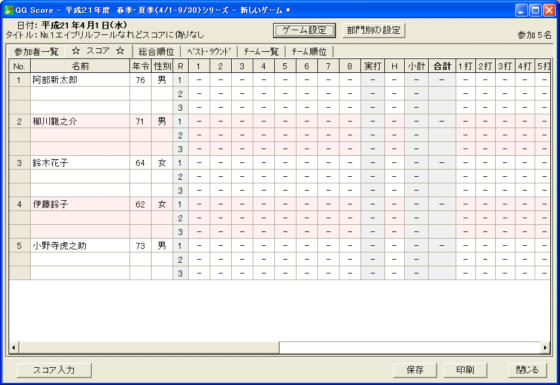560x385 pixels.
Task: Click the 小計 column header
Action: coord(416,66)
